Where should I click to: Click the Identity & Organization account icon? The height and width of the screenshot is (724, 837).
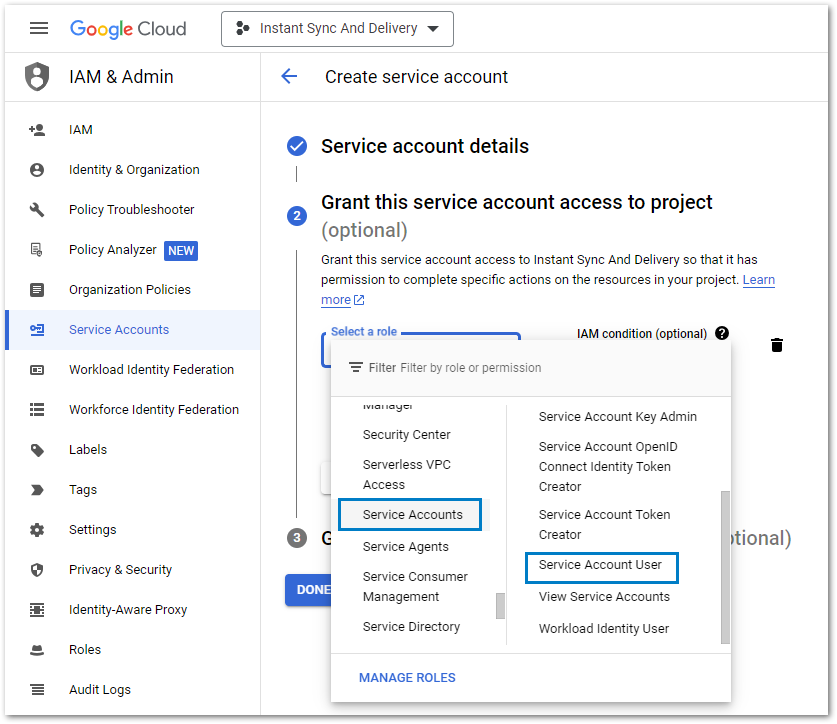click(x=37, y=170)
